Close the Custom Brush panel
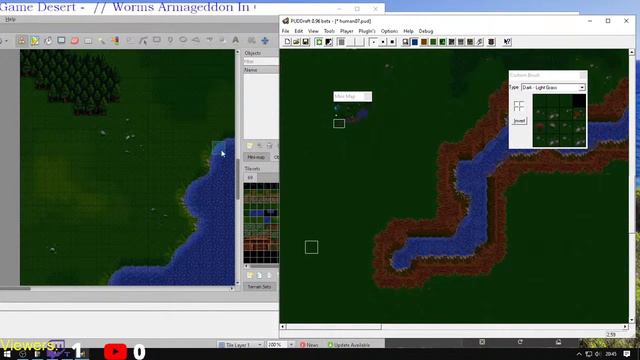The image size is (640, 360). tap(583, 75)
